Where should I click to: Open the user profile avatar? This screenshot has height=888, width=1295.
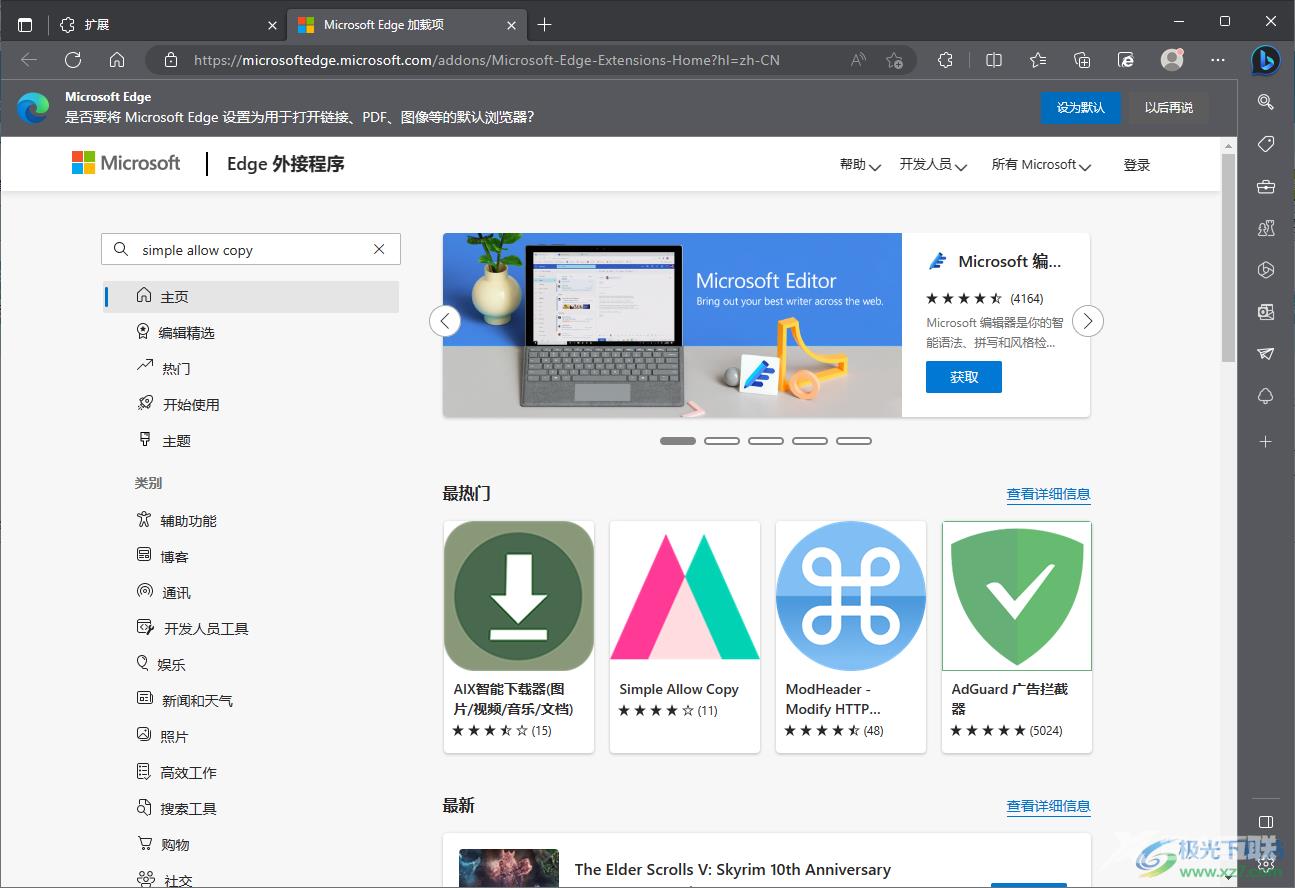pyautogui.click(x=1172, y=60)
